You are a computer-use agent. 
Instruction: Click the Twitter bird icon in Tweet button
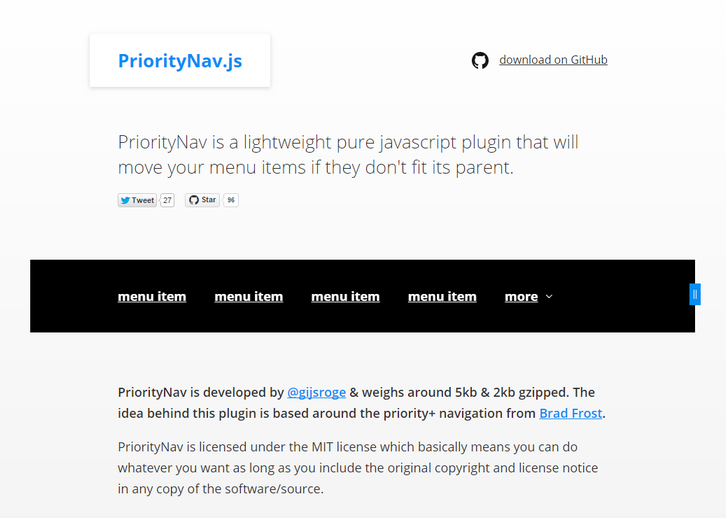coord(125,200)
